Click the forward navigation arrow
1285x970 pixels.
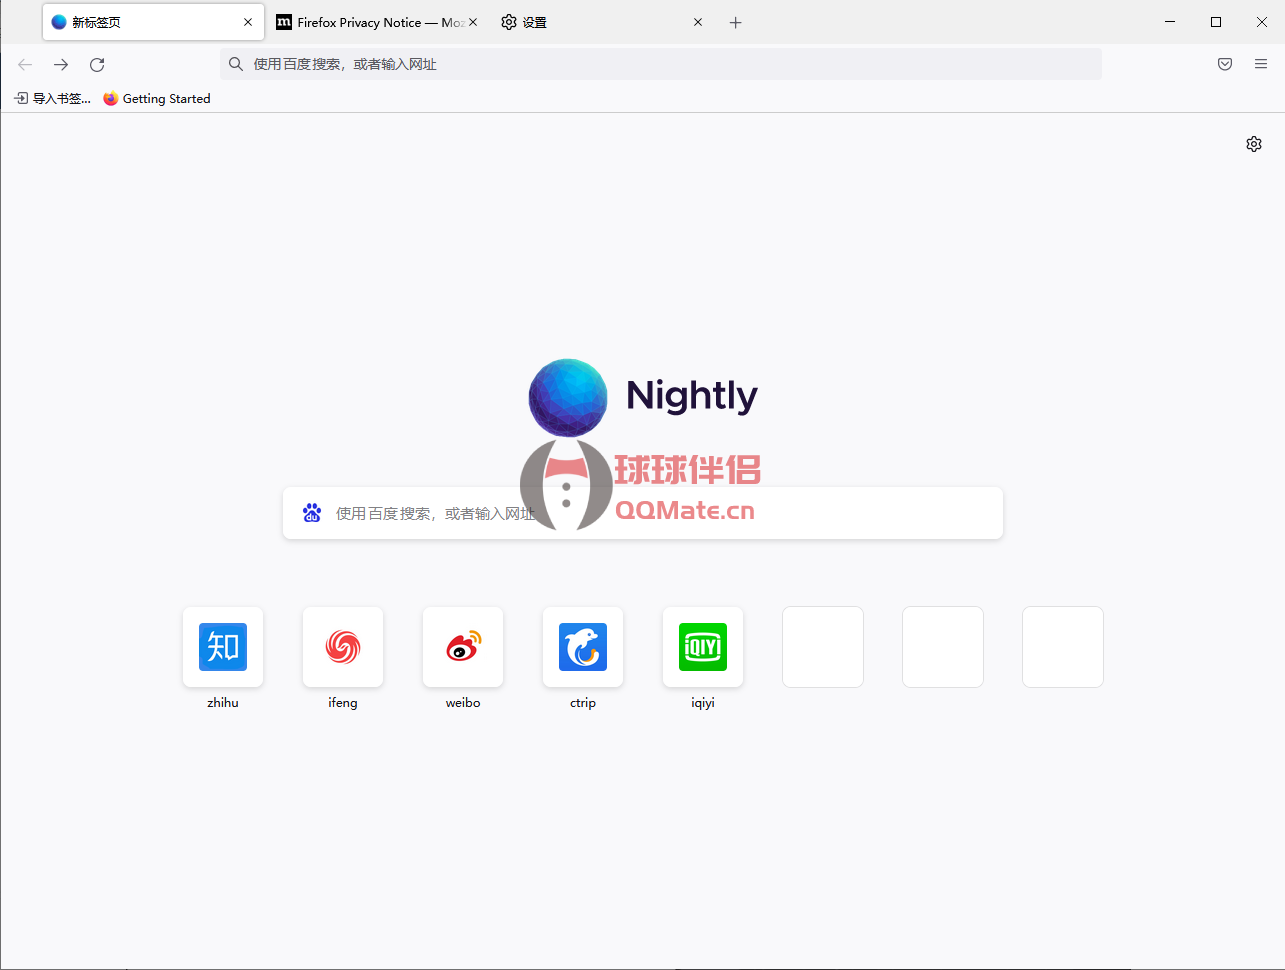coord(60,64)
